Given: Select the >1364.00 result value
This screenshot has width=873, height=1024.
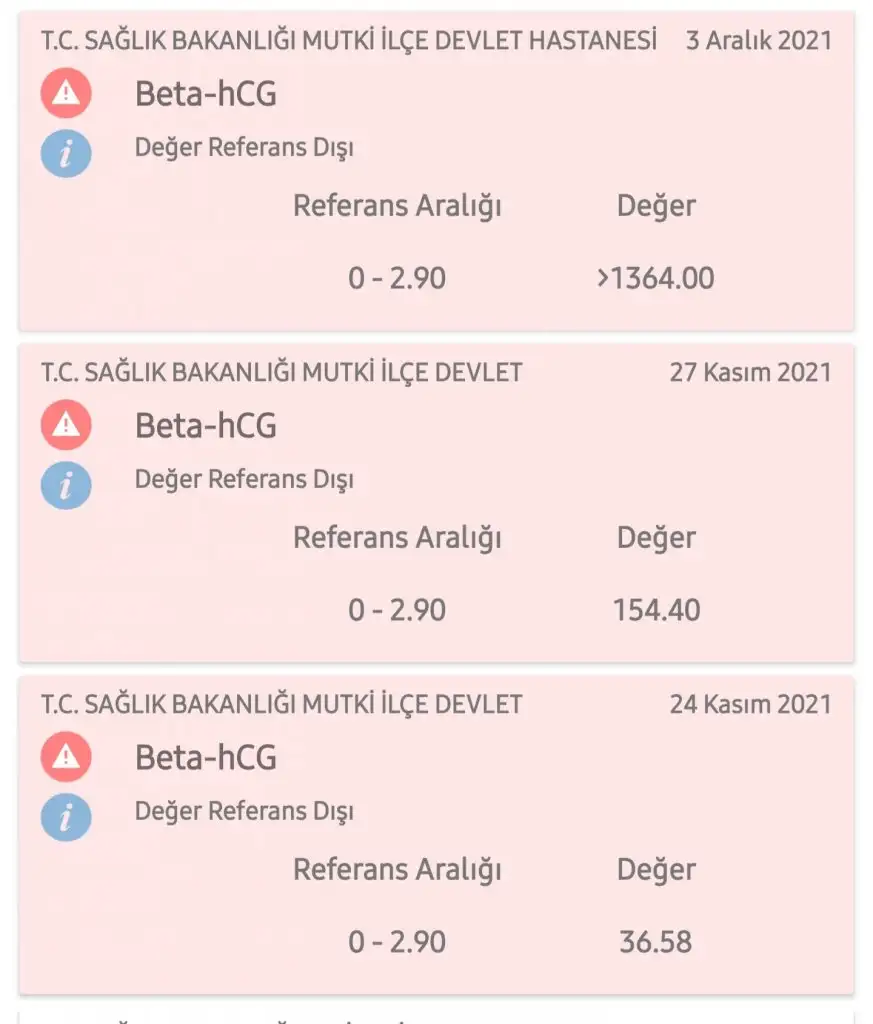Looking at the screenshot, I should (655, 278).
